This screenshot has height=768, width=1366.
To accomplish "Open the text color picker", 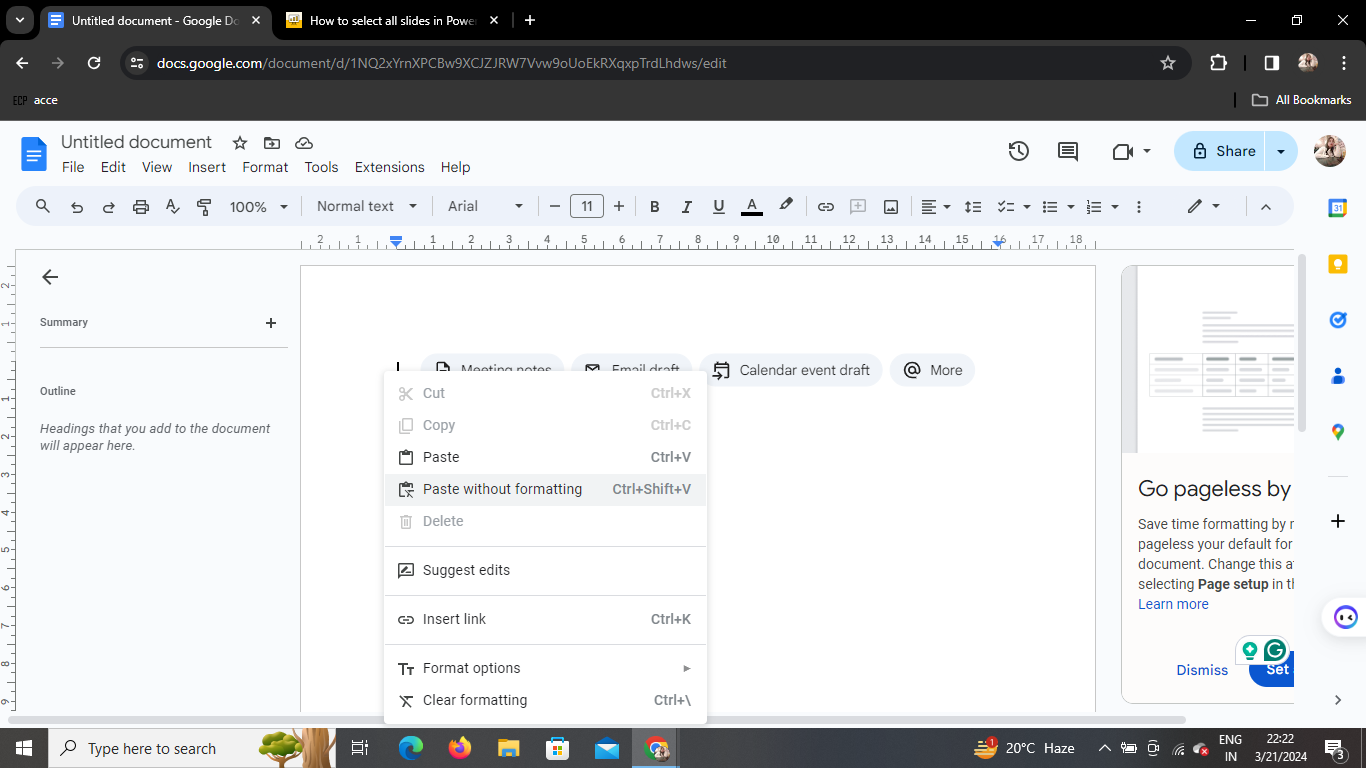I will pyautogui.click(x=752, y=207).
